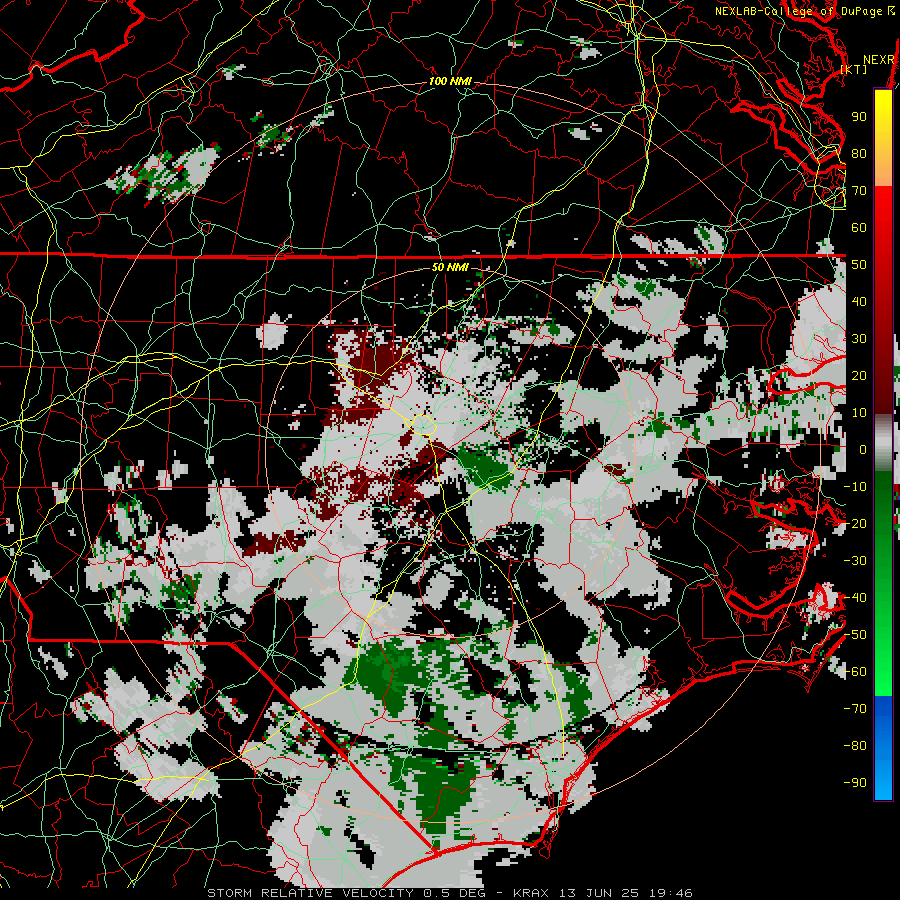Click the 100 NMI range ring label

pos(450,82)
